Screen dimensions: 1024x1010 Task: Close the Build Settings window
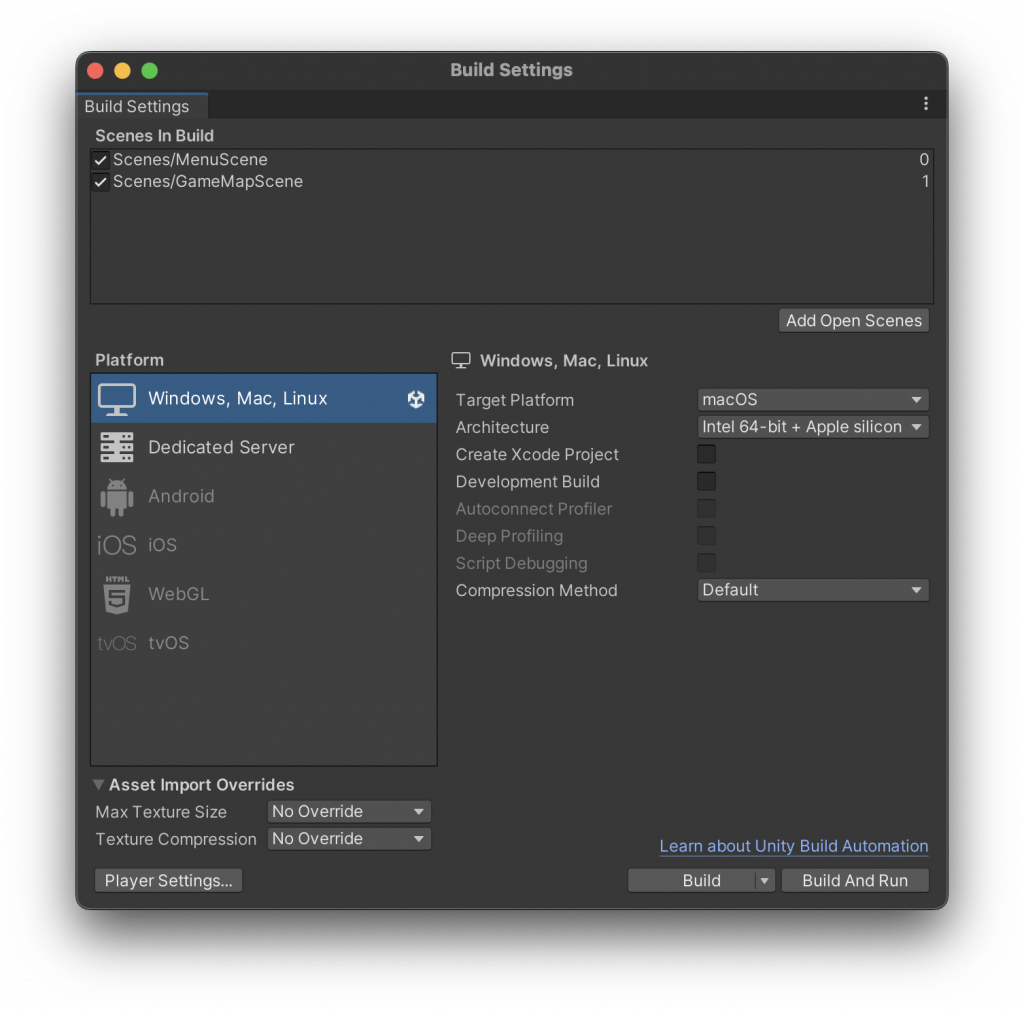[x=95, y=71]
